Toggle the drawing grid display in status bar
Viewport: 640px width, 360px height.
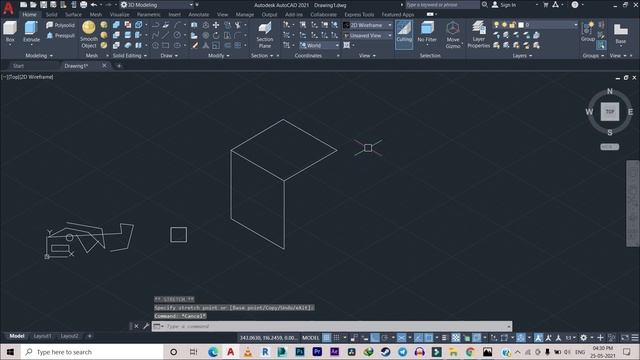[327, 338]
